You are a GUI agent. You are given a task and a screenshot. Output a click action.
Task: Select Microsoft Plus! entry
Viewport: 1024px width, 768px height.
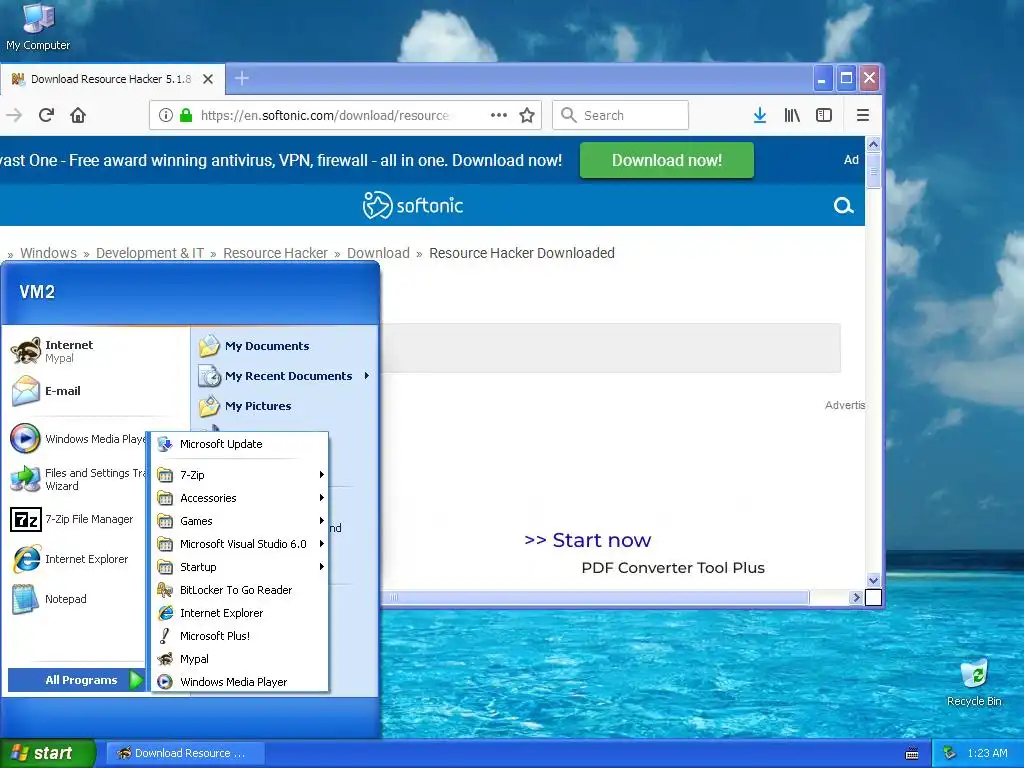pos(240,636)
